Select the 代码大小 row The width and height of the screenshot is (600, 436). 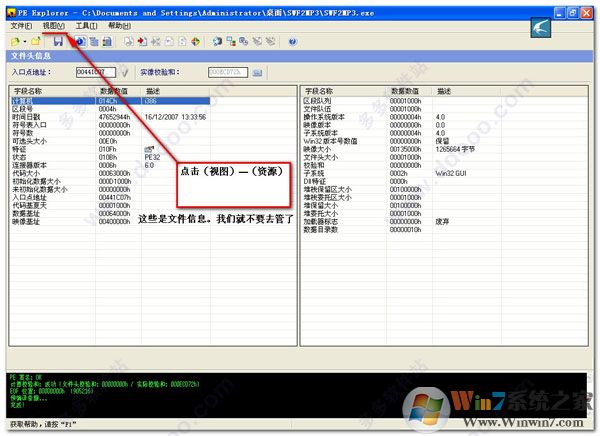click(110, 173)
